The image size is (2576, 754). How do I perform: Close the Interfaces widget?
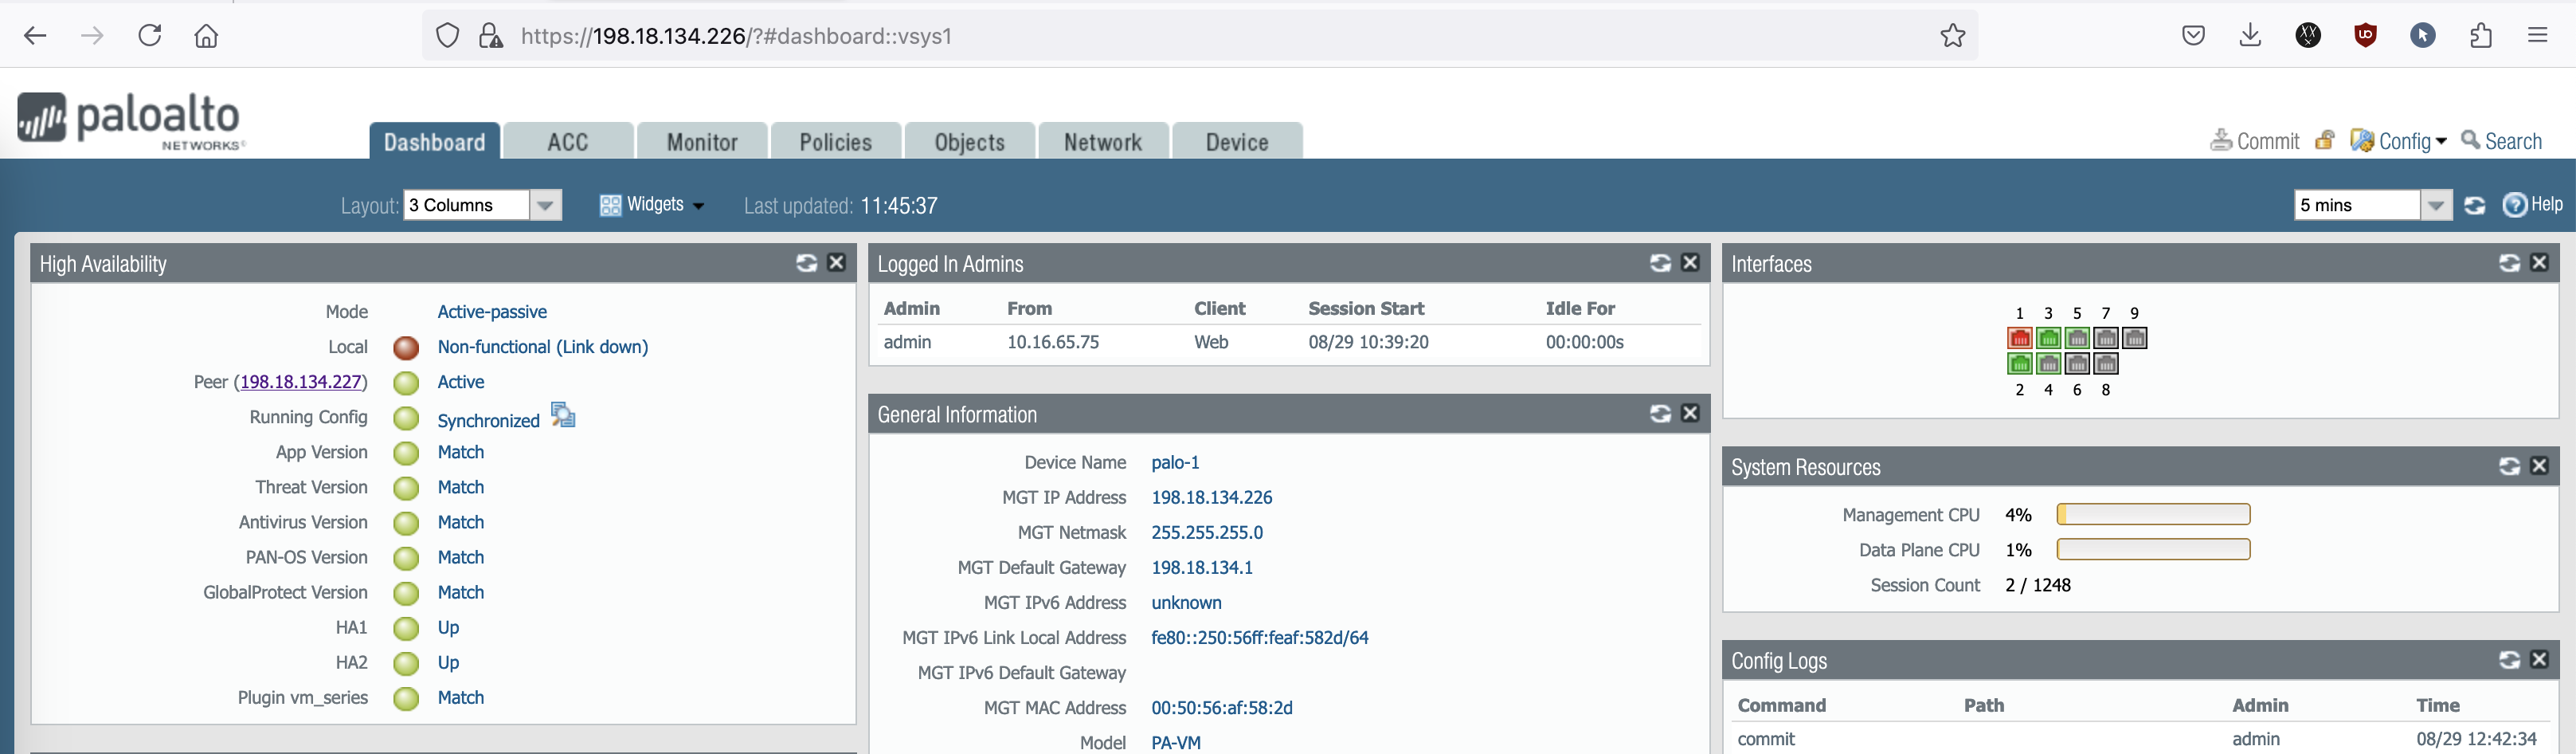pyautogui.click(x=2539, y=263)
